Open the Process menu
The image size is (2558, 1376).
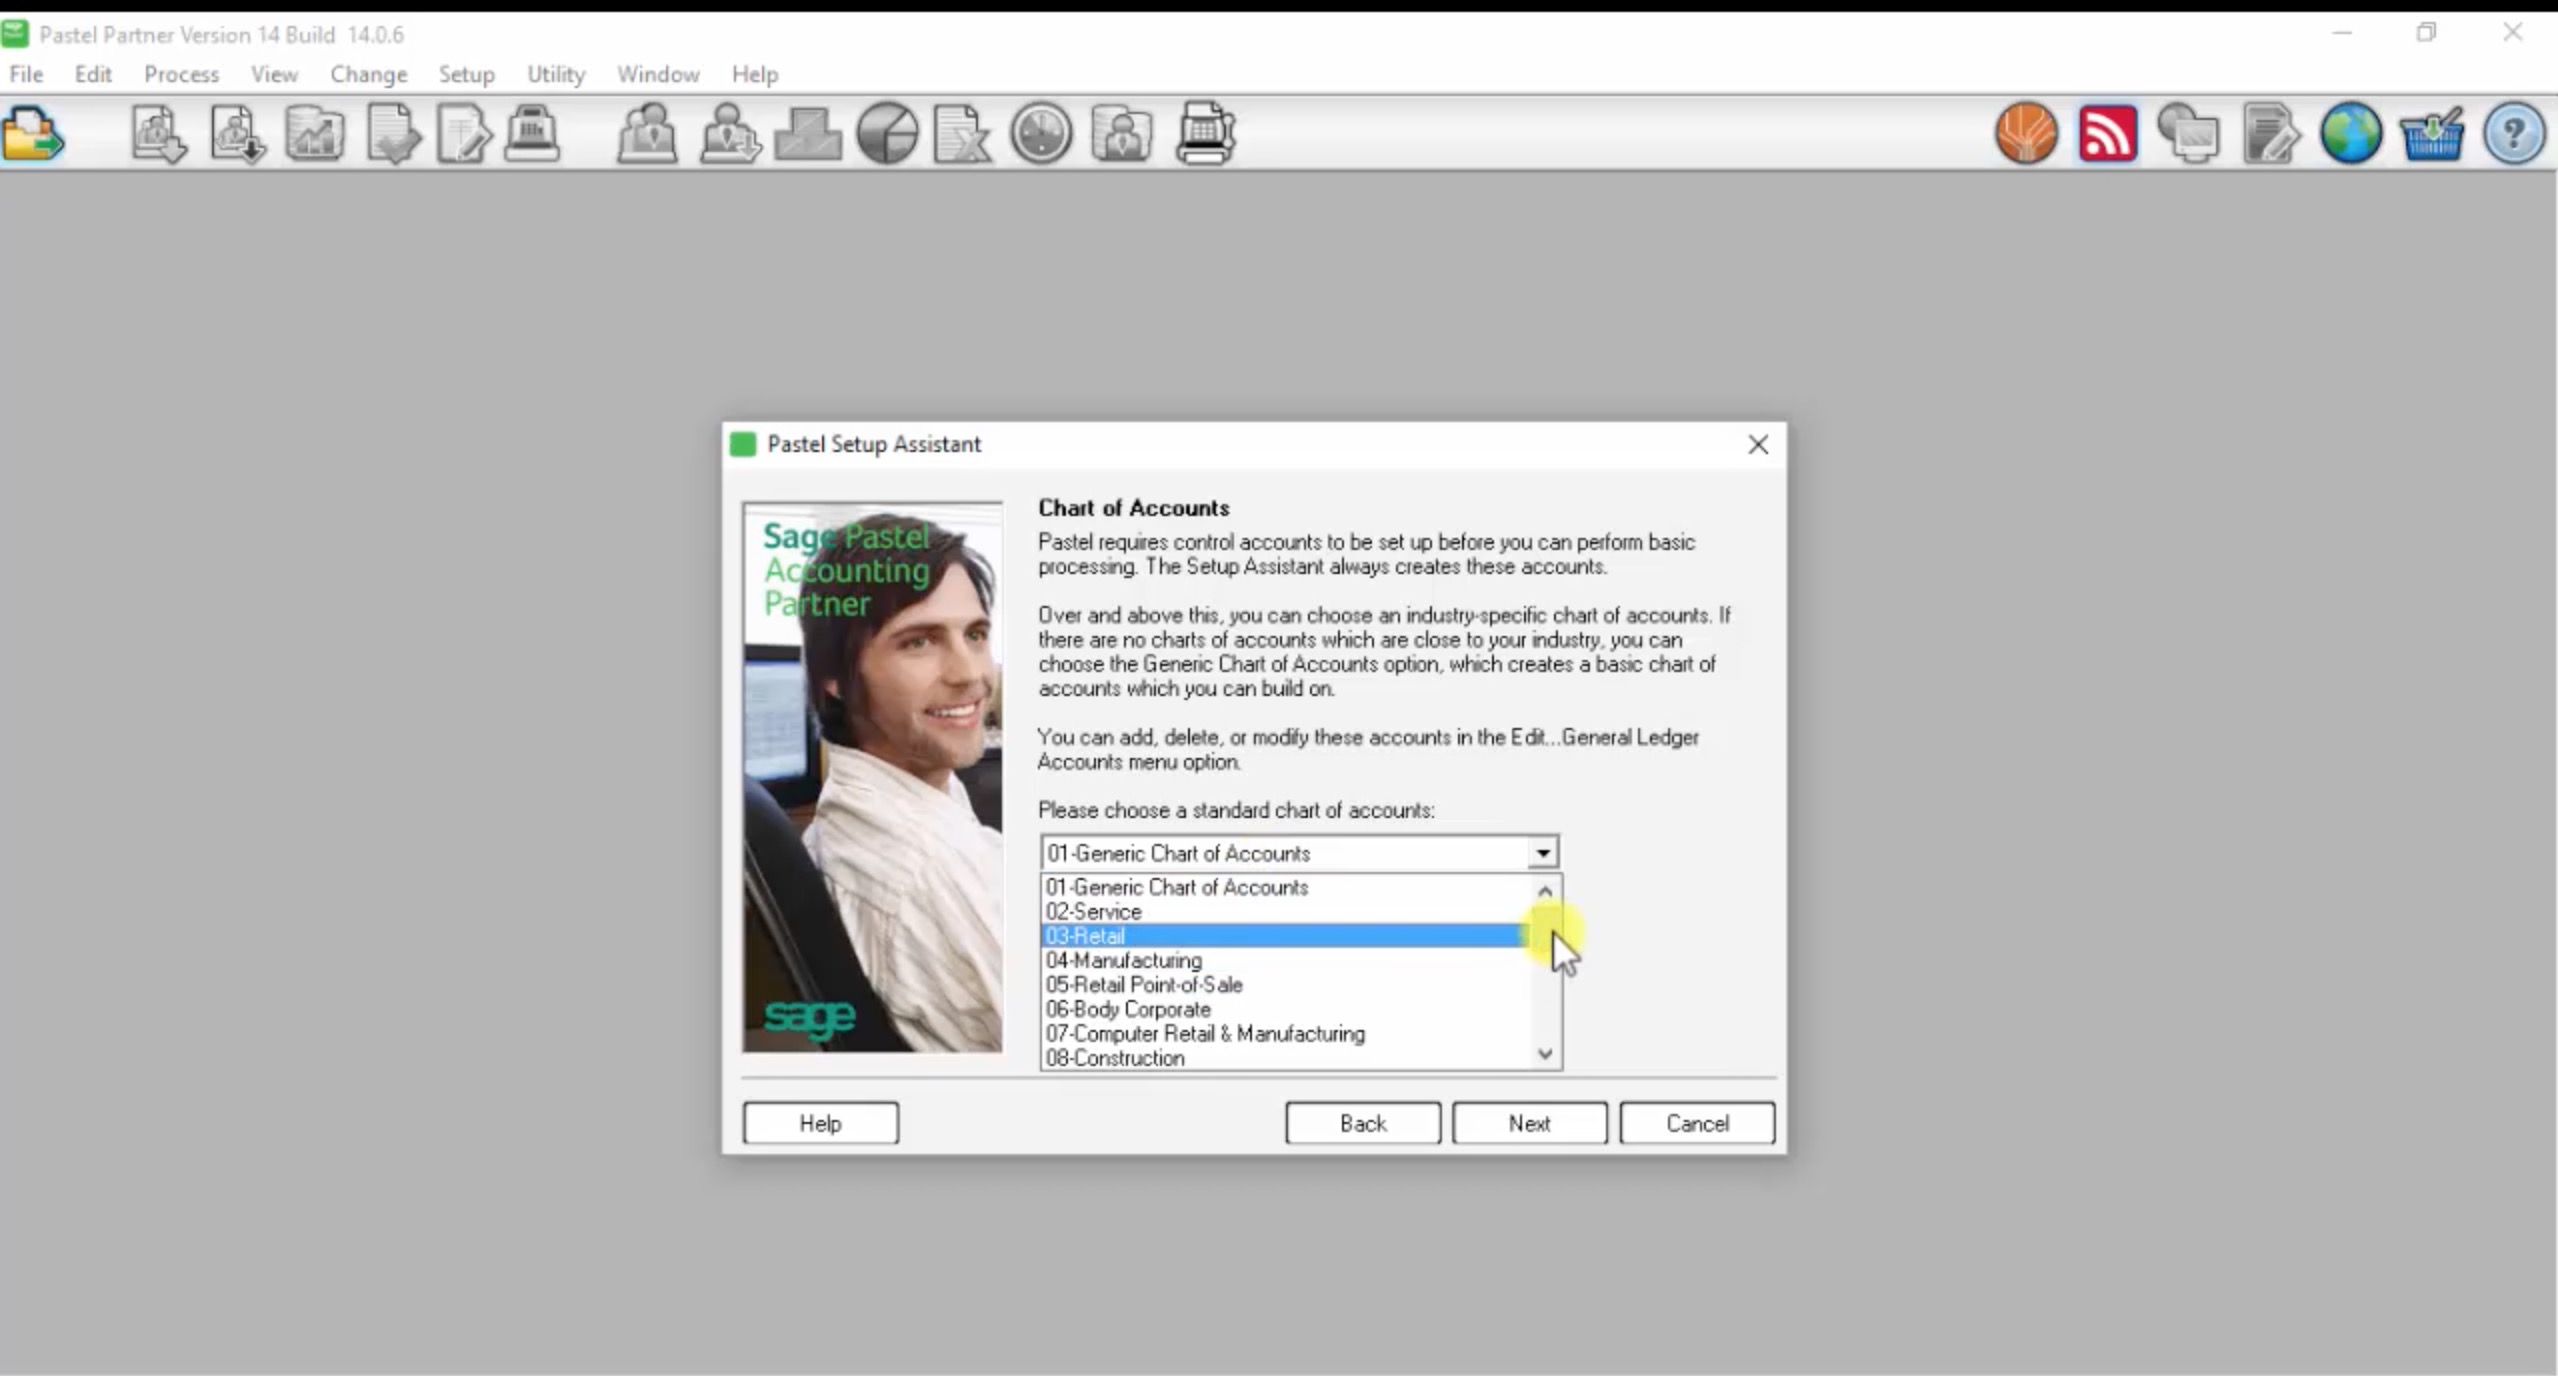pos(181,74)
